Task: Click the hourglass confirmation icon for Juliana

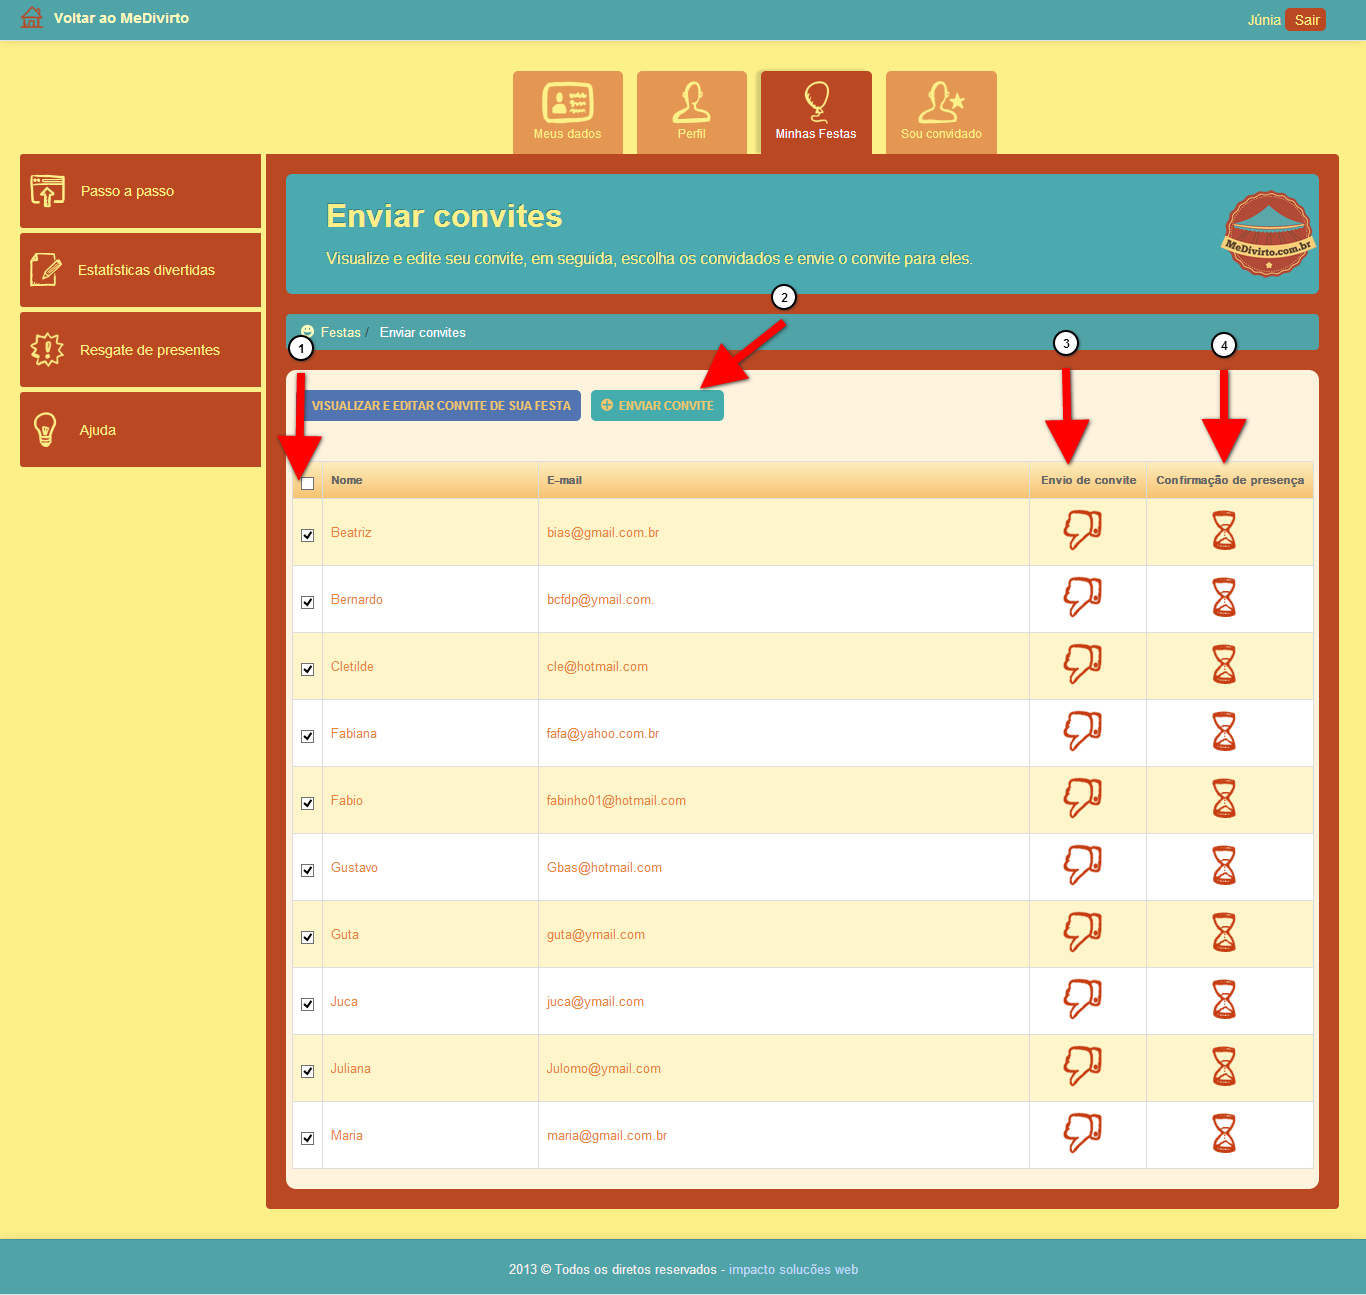Action: (1224, 1067)
